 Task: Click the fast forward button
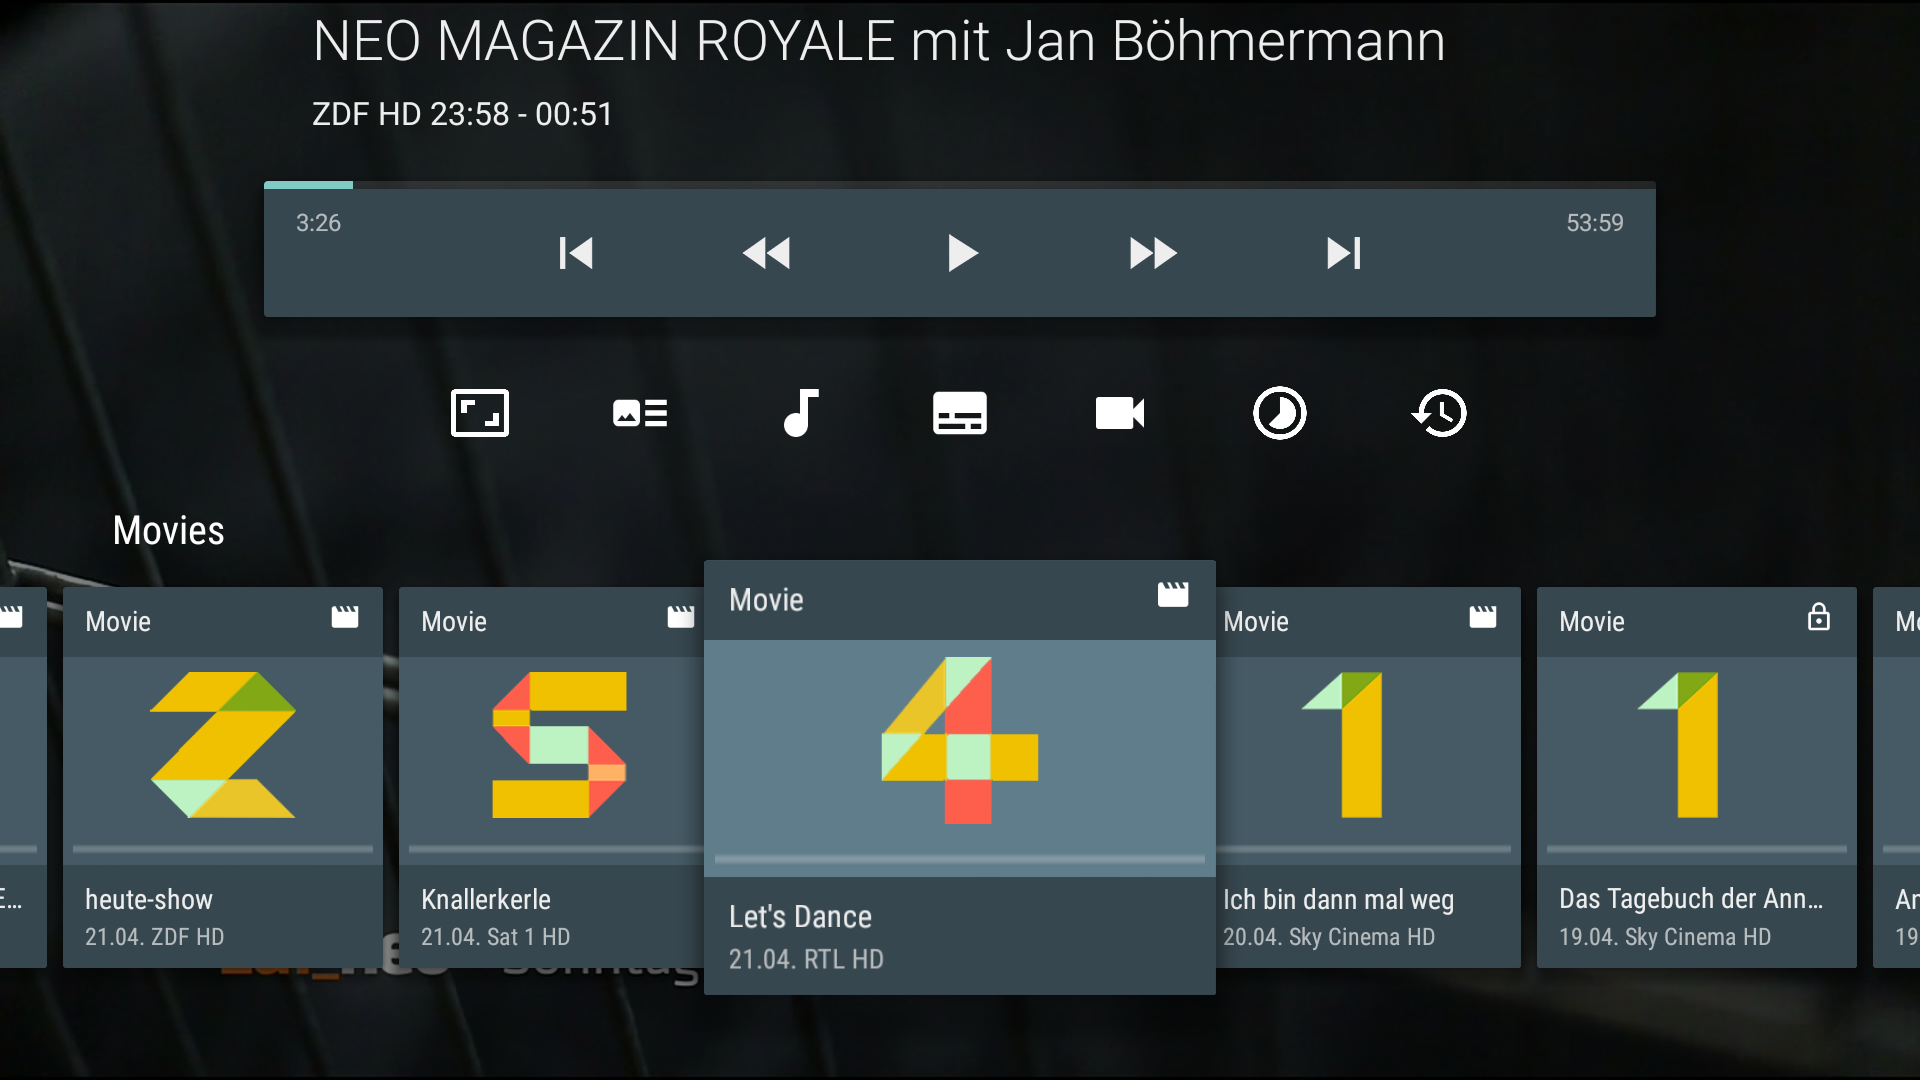pyautogui.click(x=1153, y=253)
